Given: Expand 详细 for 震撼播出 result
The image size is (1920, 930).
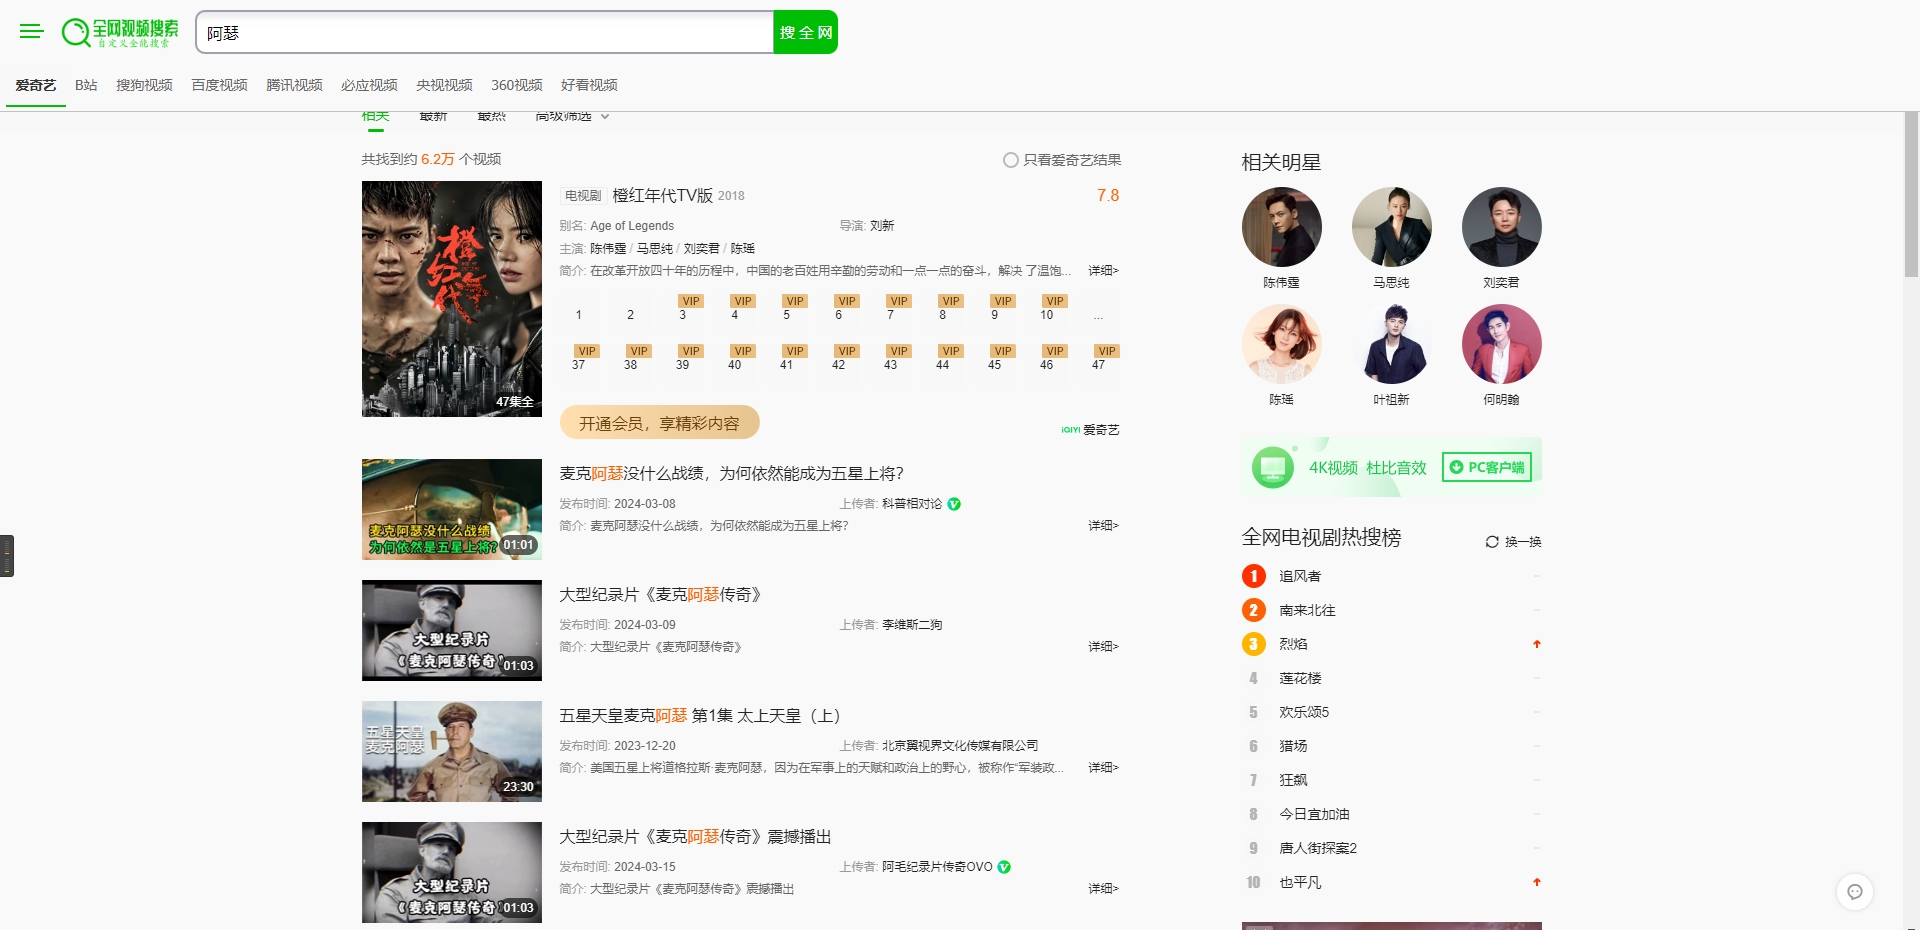Looking at the screenshot, I should [x=1103, y=889].
